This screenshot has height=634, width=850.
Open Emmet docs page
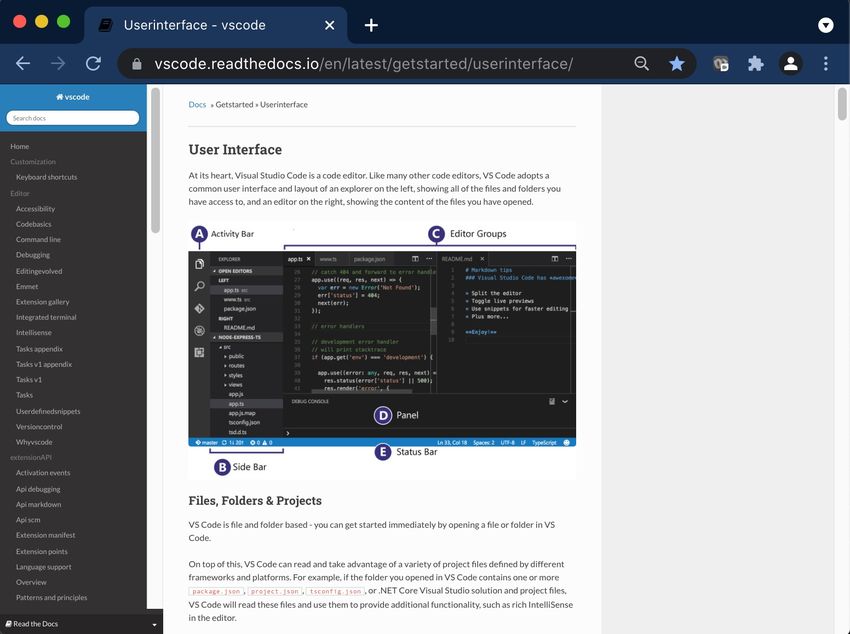coord(27,286)
